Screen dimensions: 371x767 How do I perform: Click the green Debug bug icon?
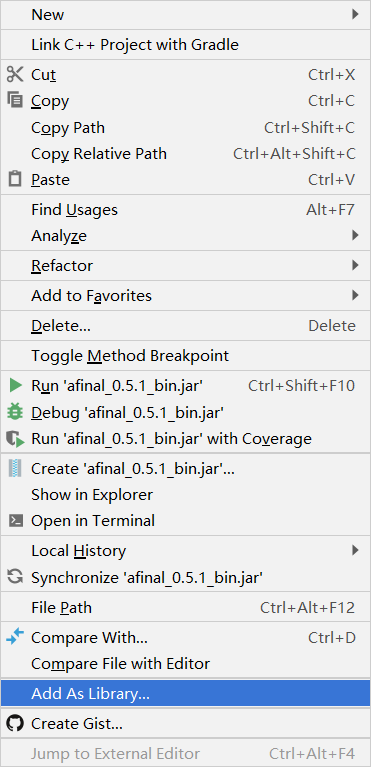[x=15, y=412]
